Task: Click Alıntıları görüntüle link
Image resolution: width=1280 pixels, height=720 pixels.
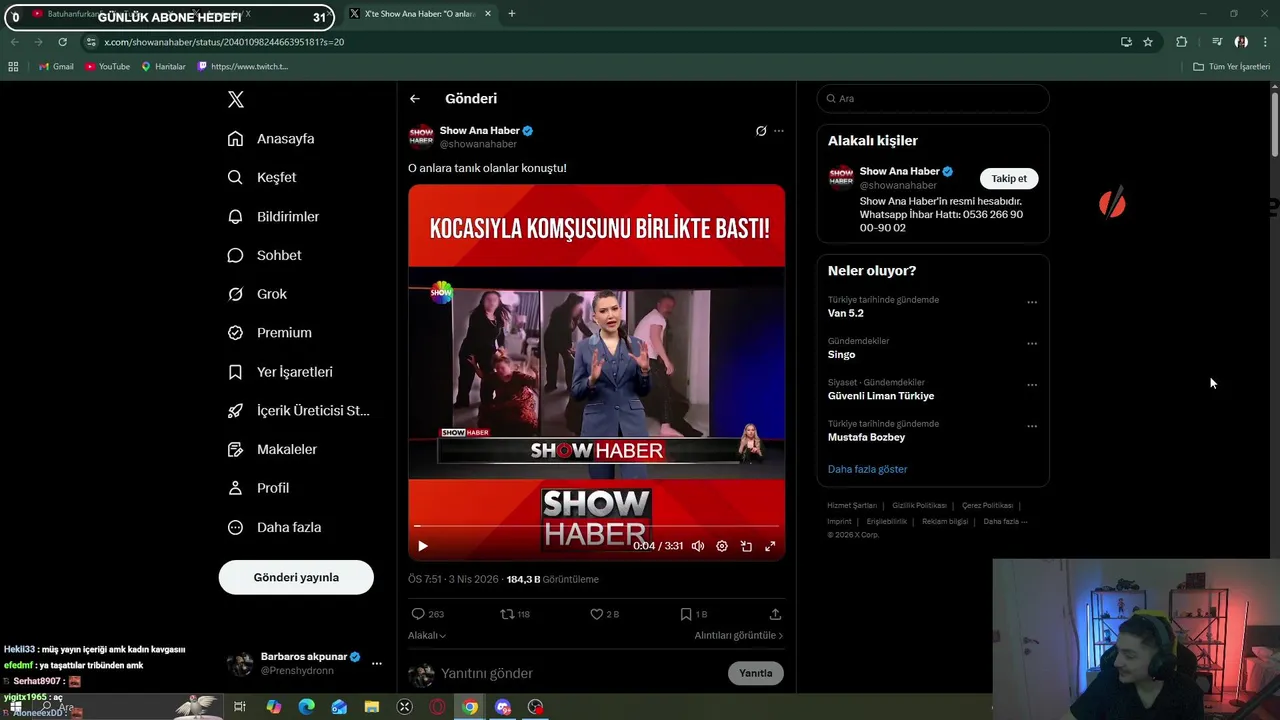Action: pos(739,636)
